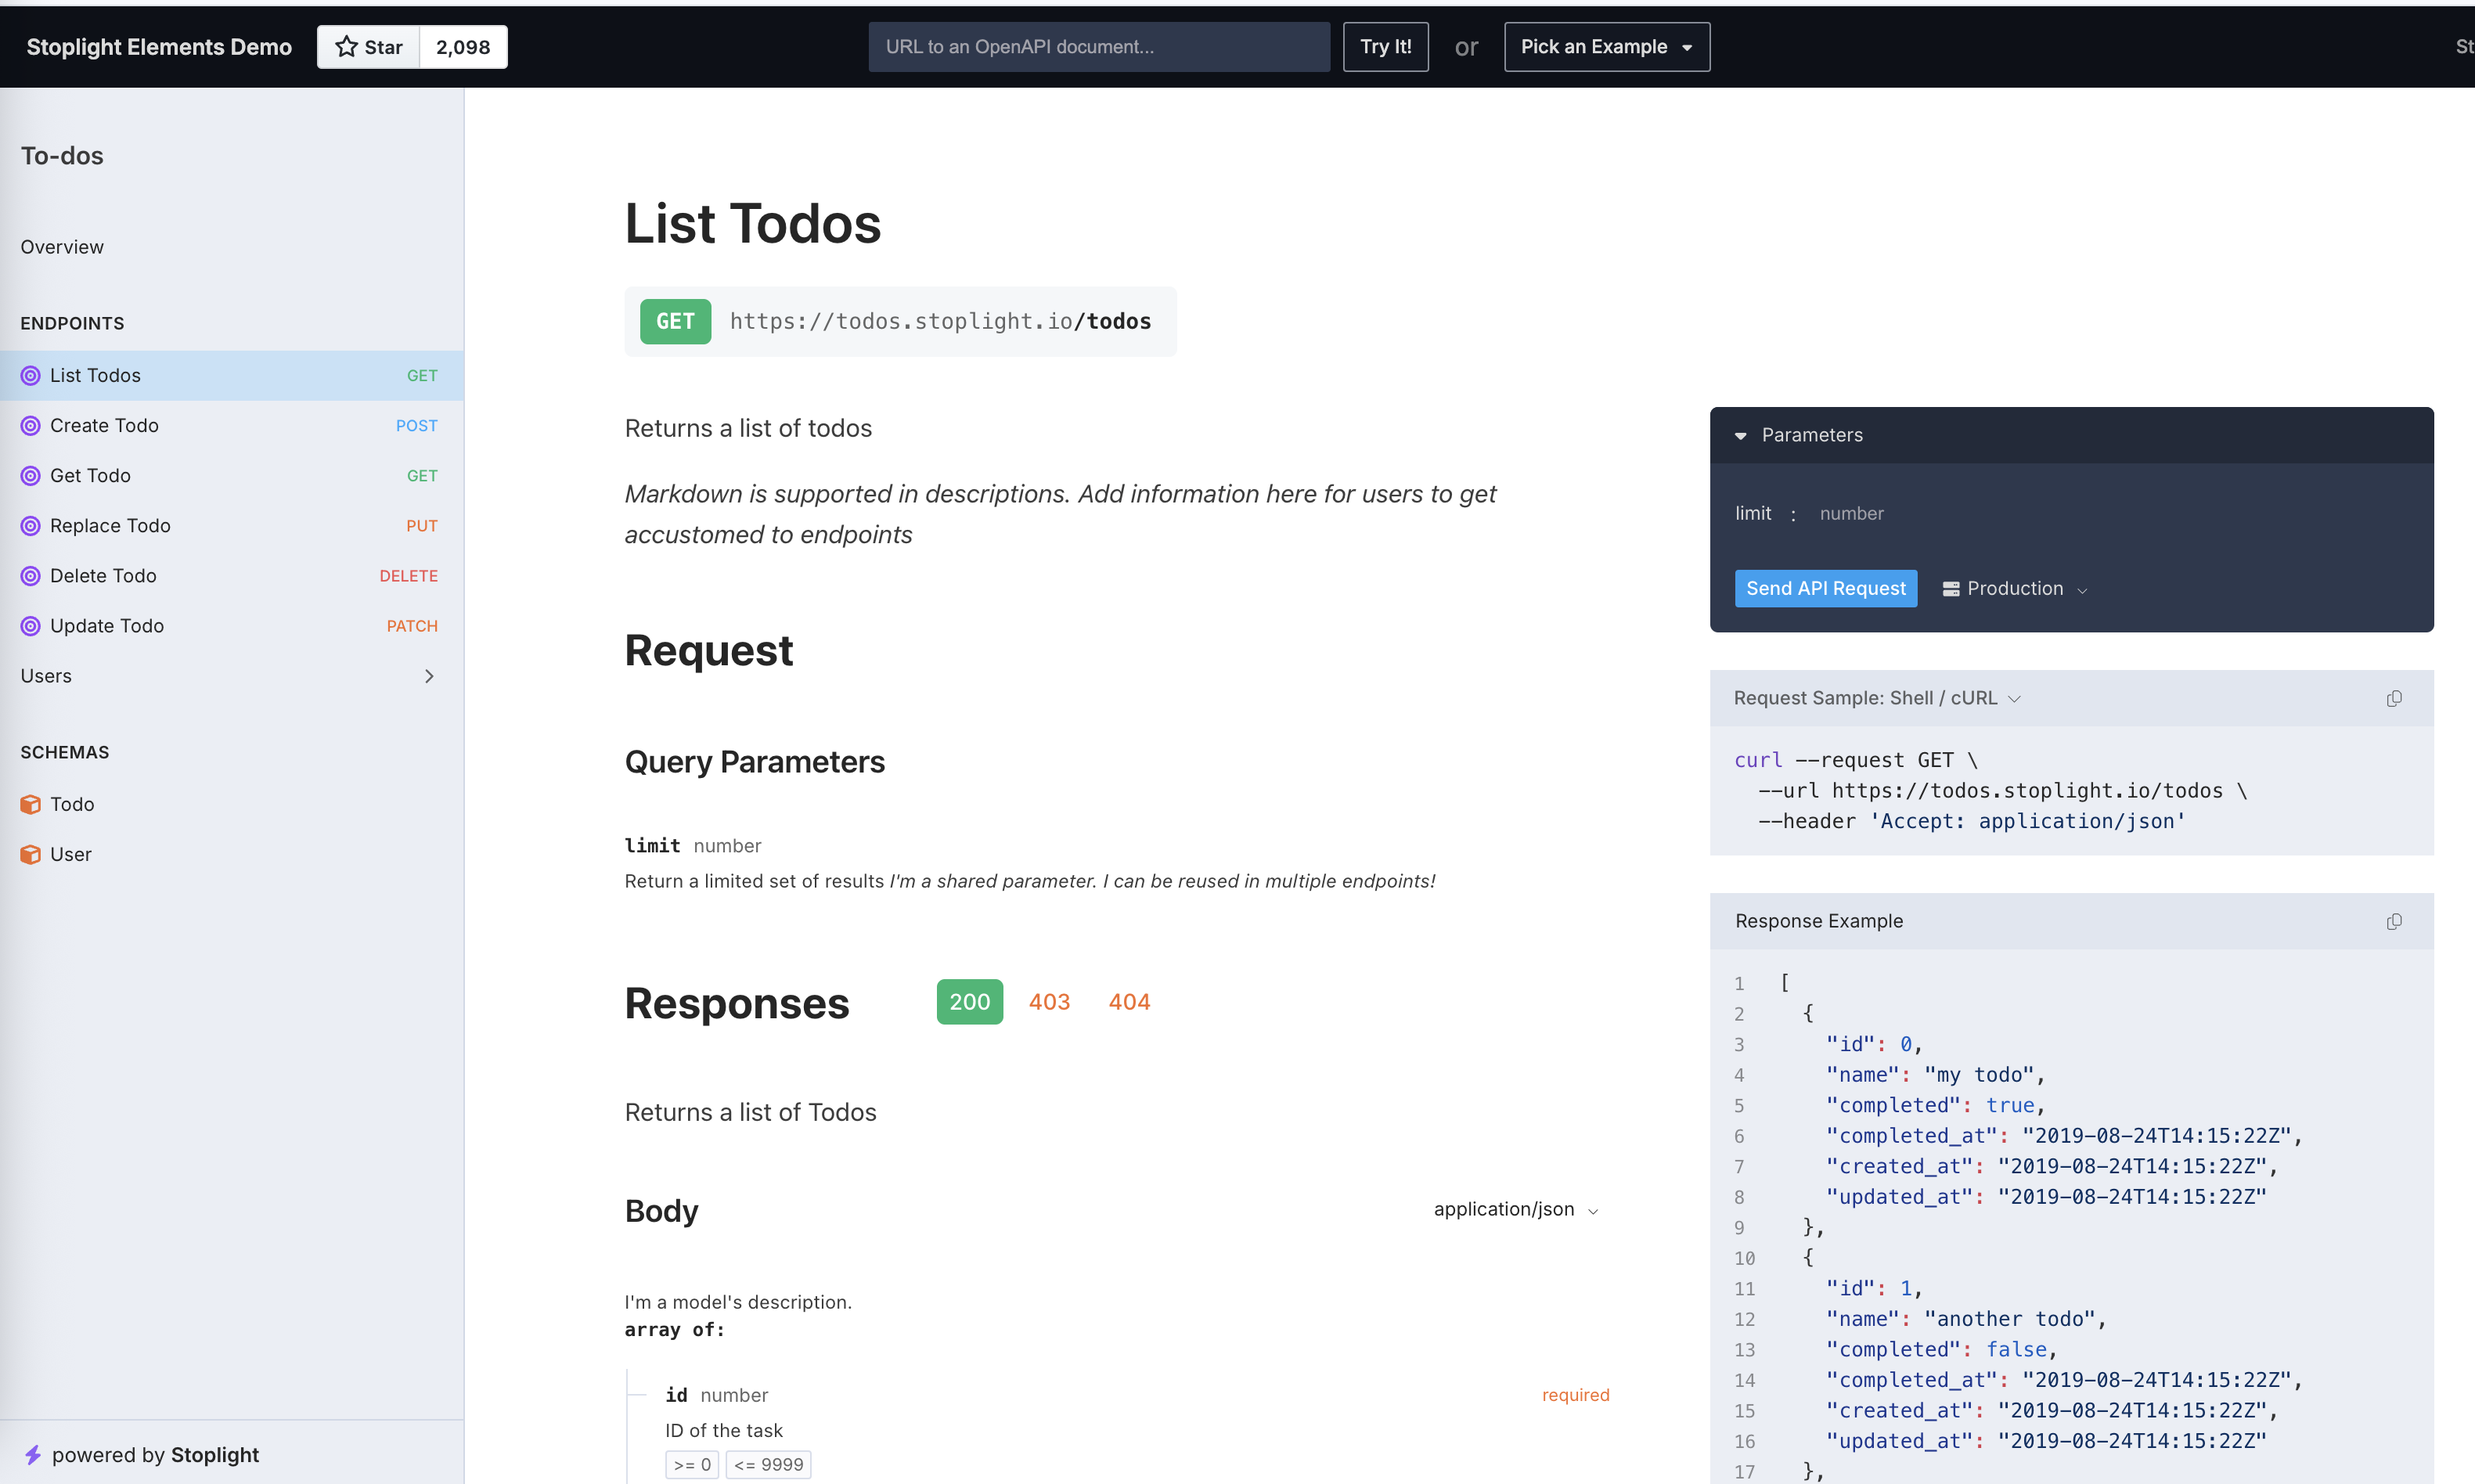Open the Production server dropdown
This screenshot has height=1484, width=2475.
pyautogui.click(x=2014, y=589)
